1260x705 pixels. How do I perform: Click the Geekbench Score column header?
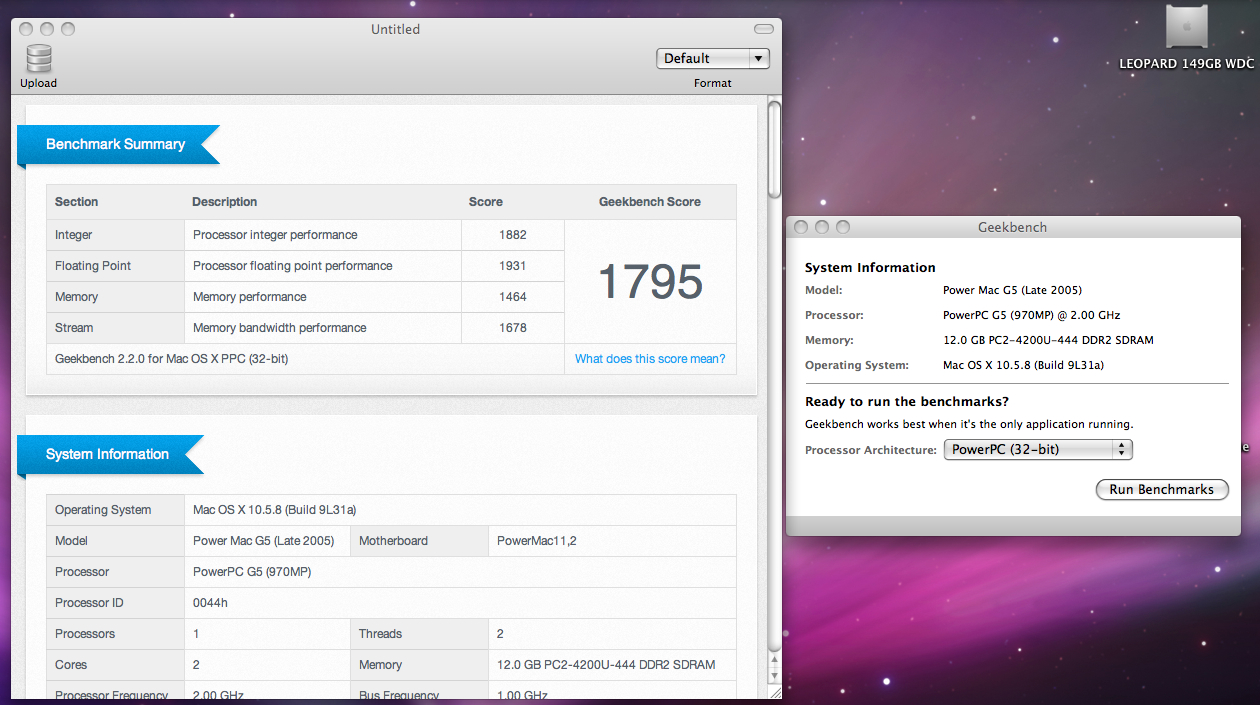[650, 202]
